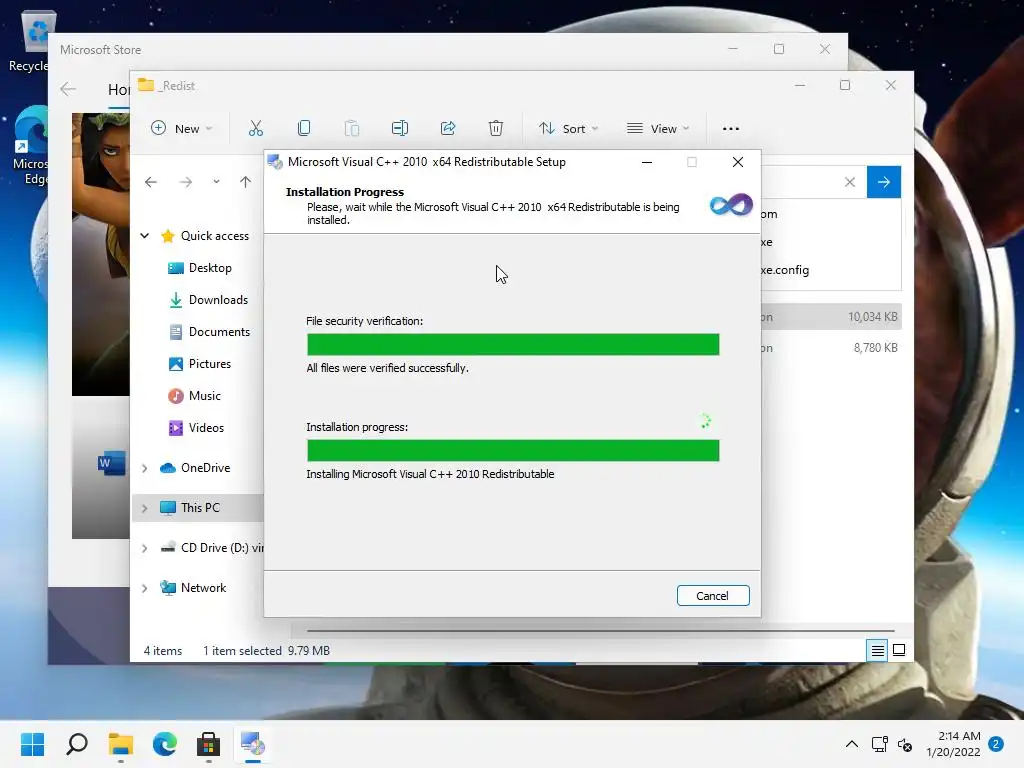Select Music in navigation pane

(x=194, y=396)
